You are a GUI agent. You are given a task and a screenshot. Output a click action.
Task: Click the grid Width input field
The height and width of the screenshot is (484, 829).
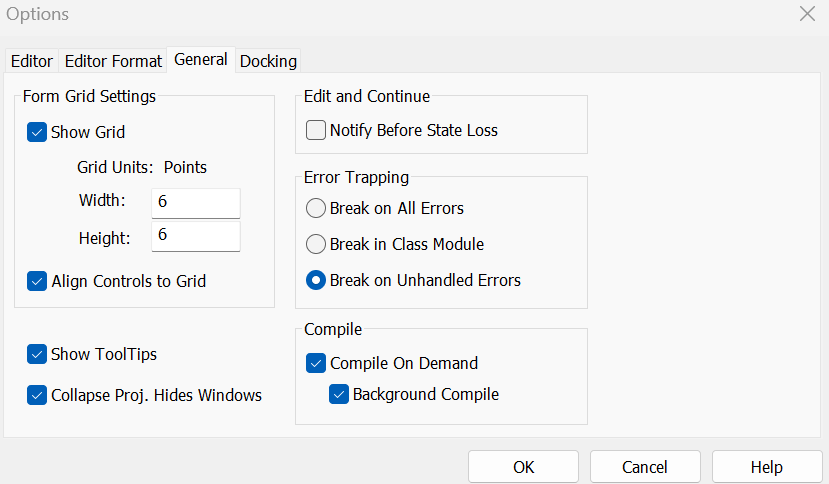(196, 202)
